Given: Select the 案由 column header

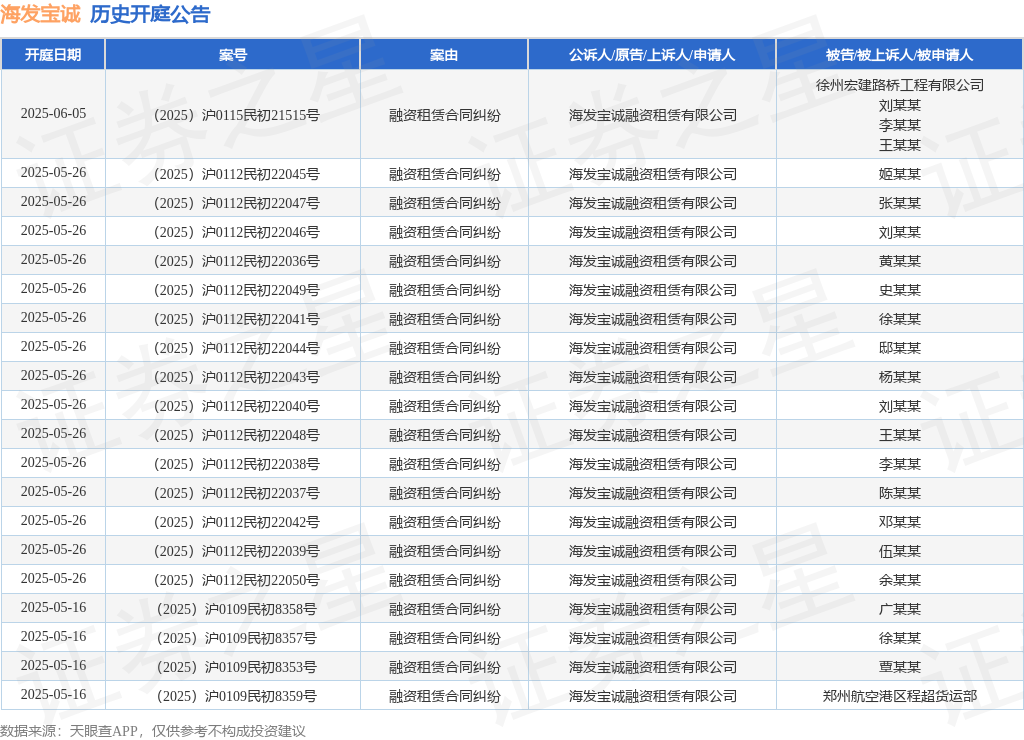Looking at the screenshot, I should tap(444, 55).
